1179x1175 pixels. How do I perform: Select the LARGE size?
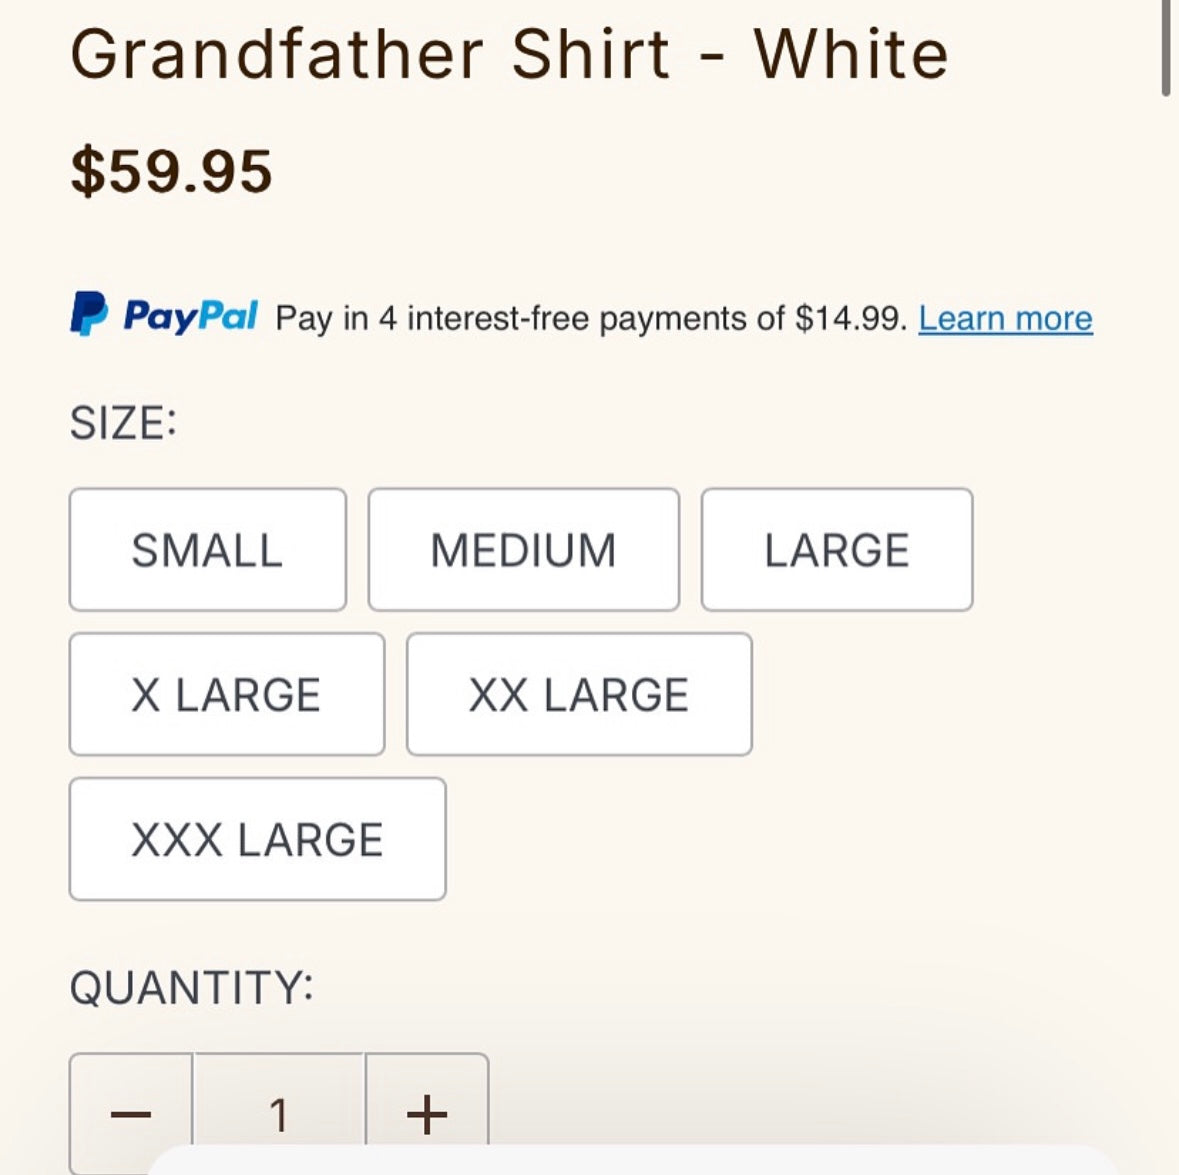[837, 549]
